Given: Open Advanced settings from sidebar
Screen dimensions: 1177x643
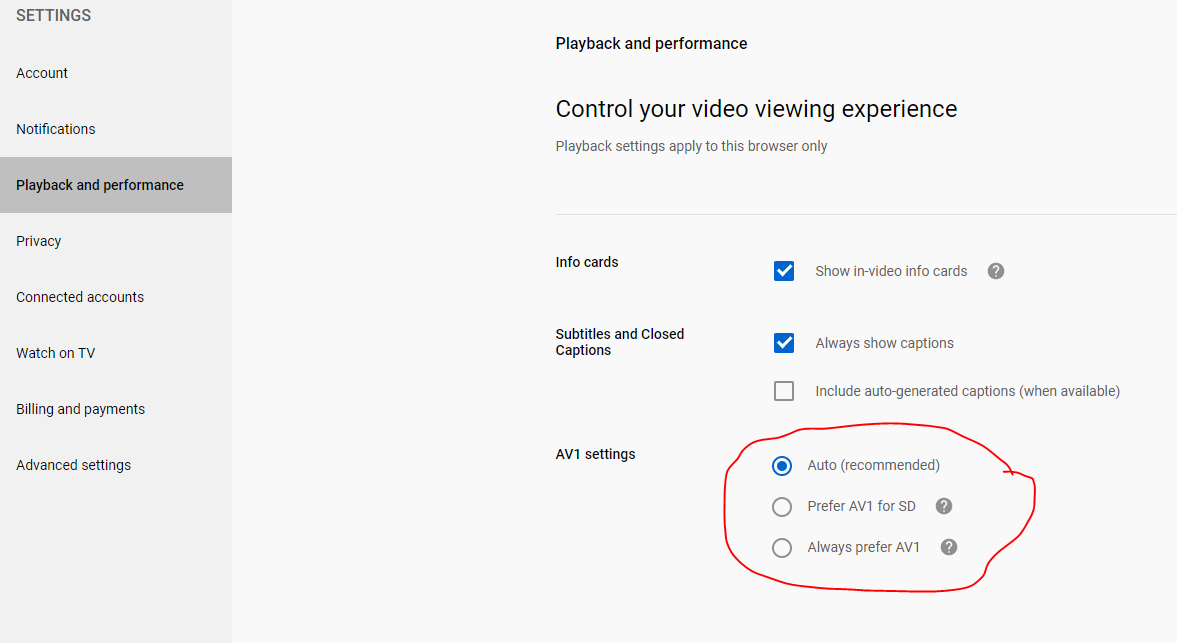Looking at the screenshot, I should tap(73, 465).
